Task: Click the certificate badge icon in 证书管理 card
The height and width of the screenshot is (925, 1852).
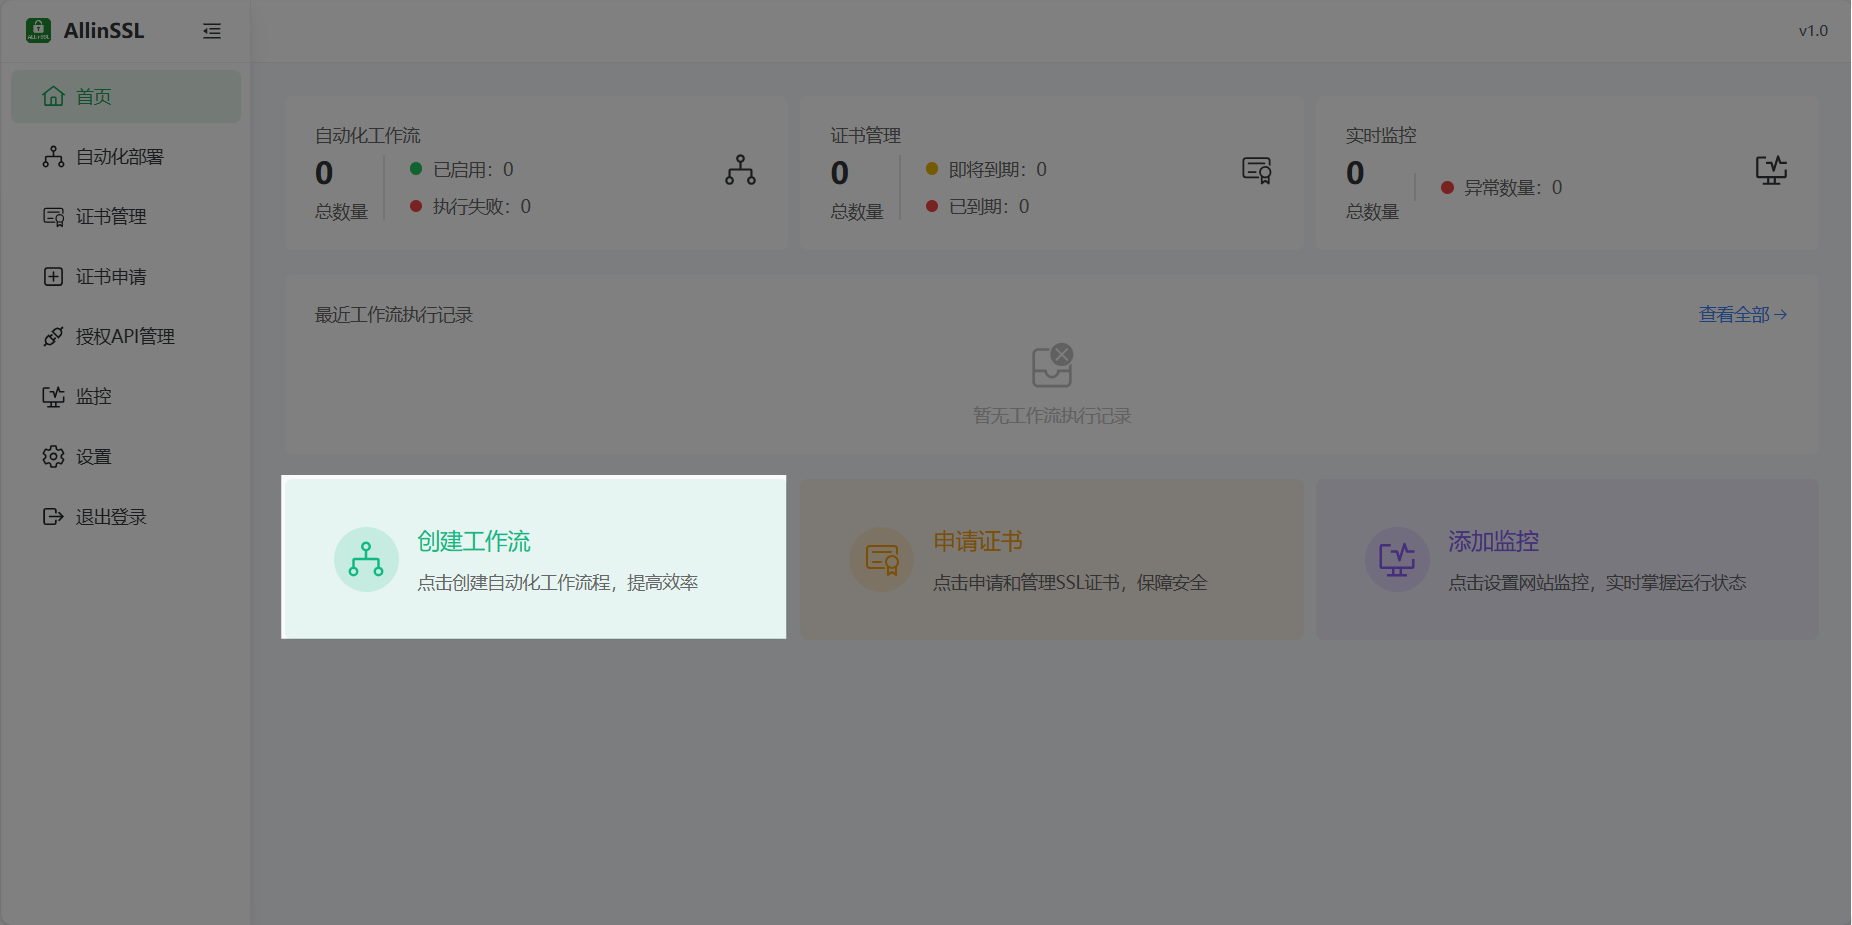Action: [1257, 171]
